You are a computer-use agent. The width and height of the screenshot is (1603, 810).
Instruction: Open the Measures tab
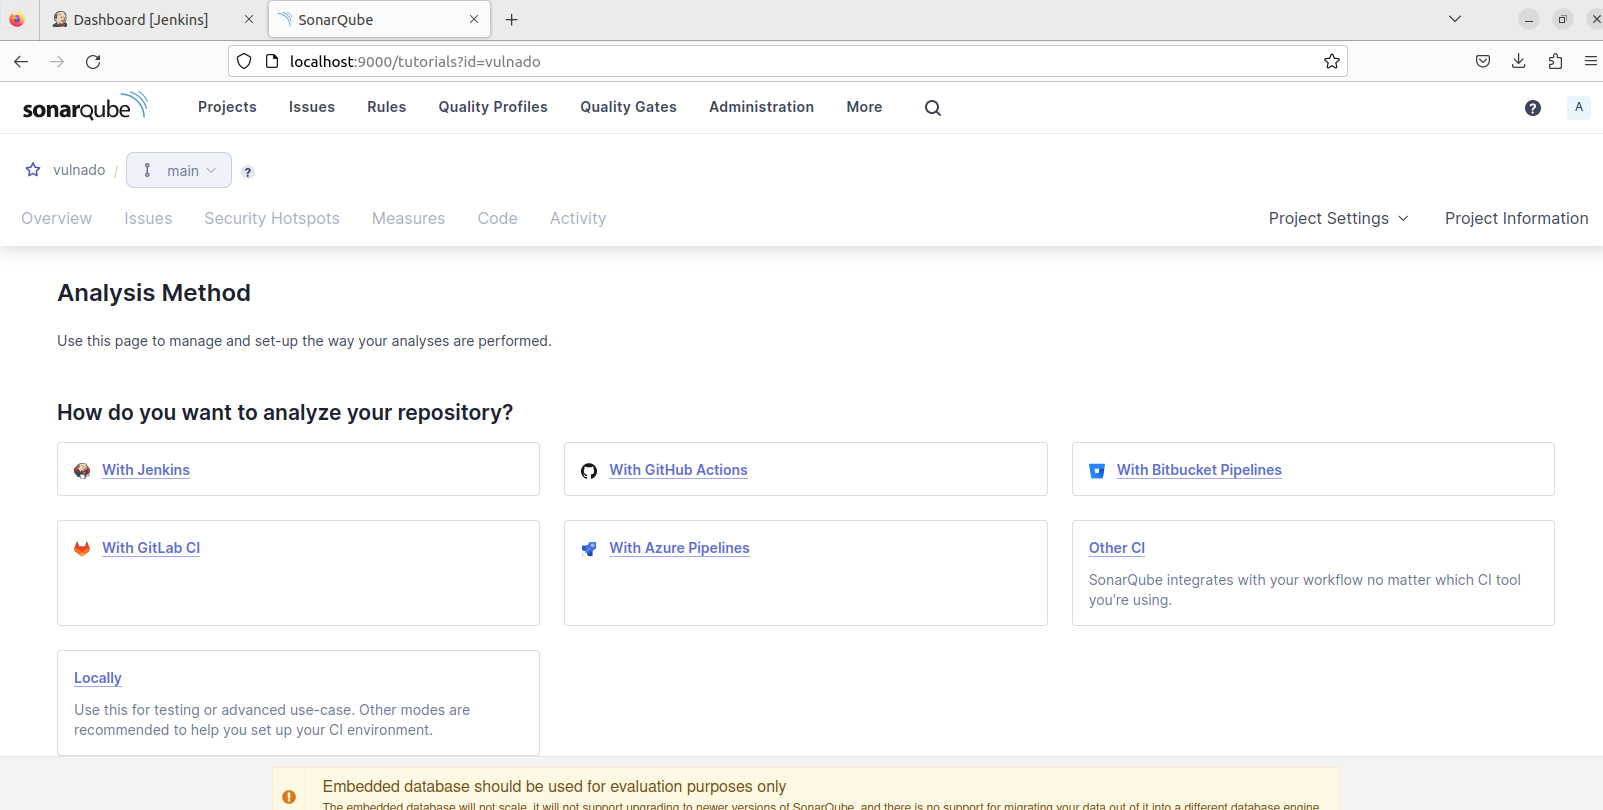click(x=408, y=218)
